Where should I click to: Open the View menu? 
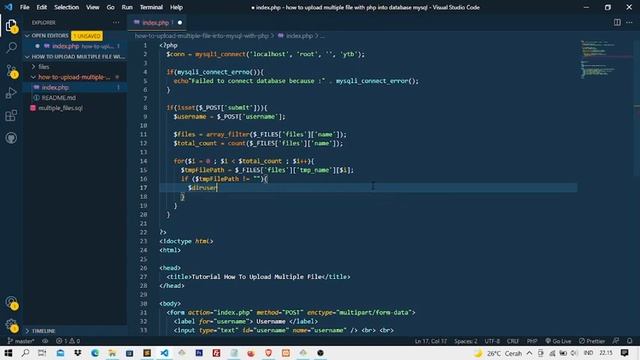[93, 7]
